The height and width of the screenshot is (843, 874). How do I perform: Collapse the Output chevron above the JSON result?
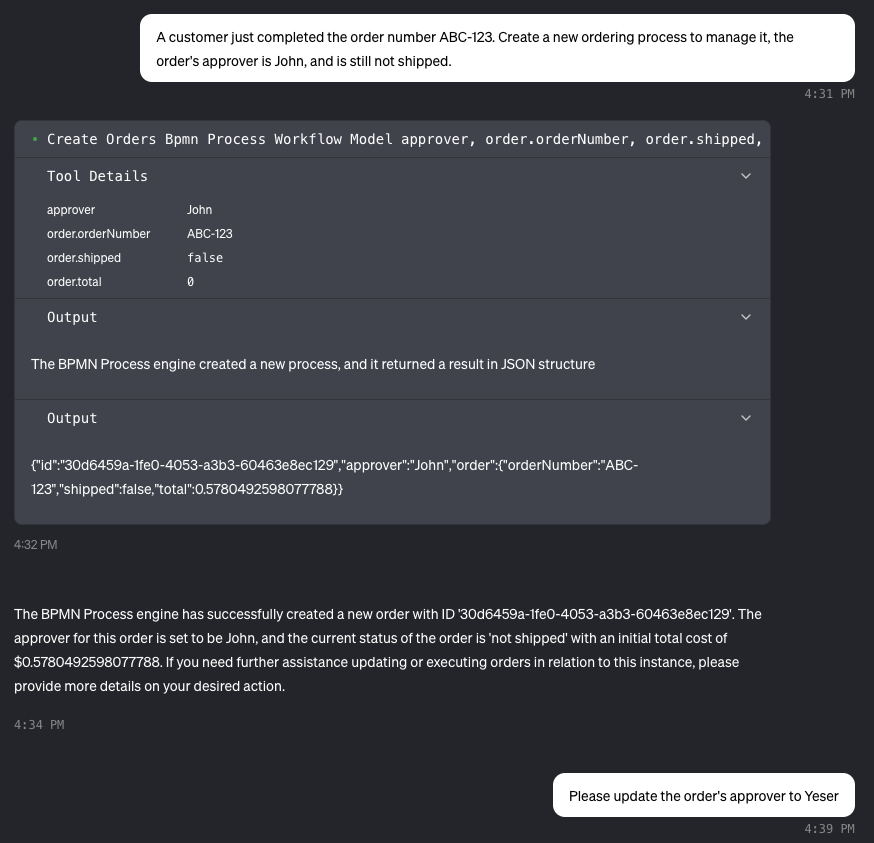coord(745,418)
